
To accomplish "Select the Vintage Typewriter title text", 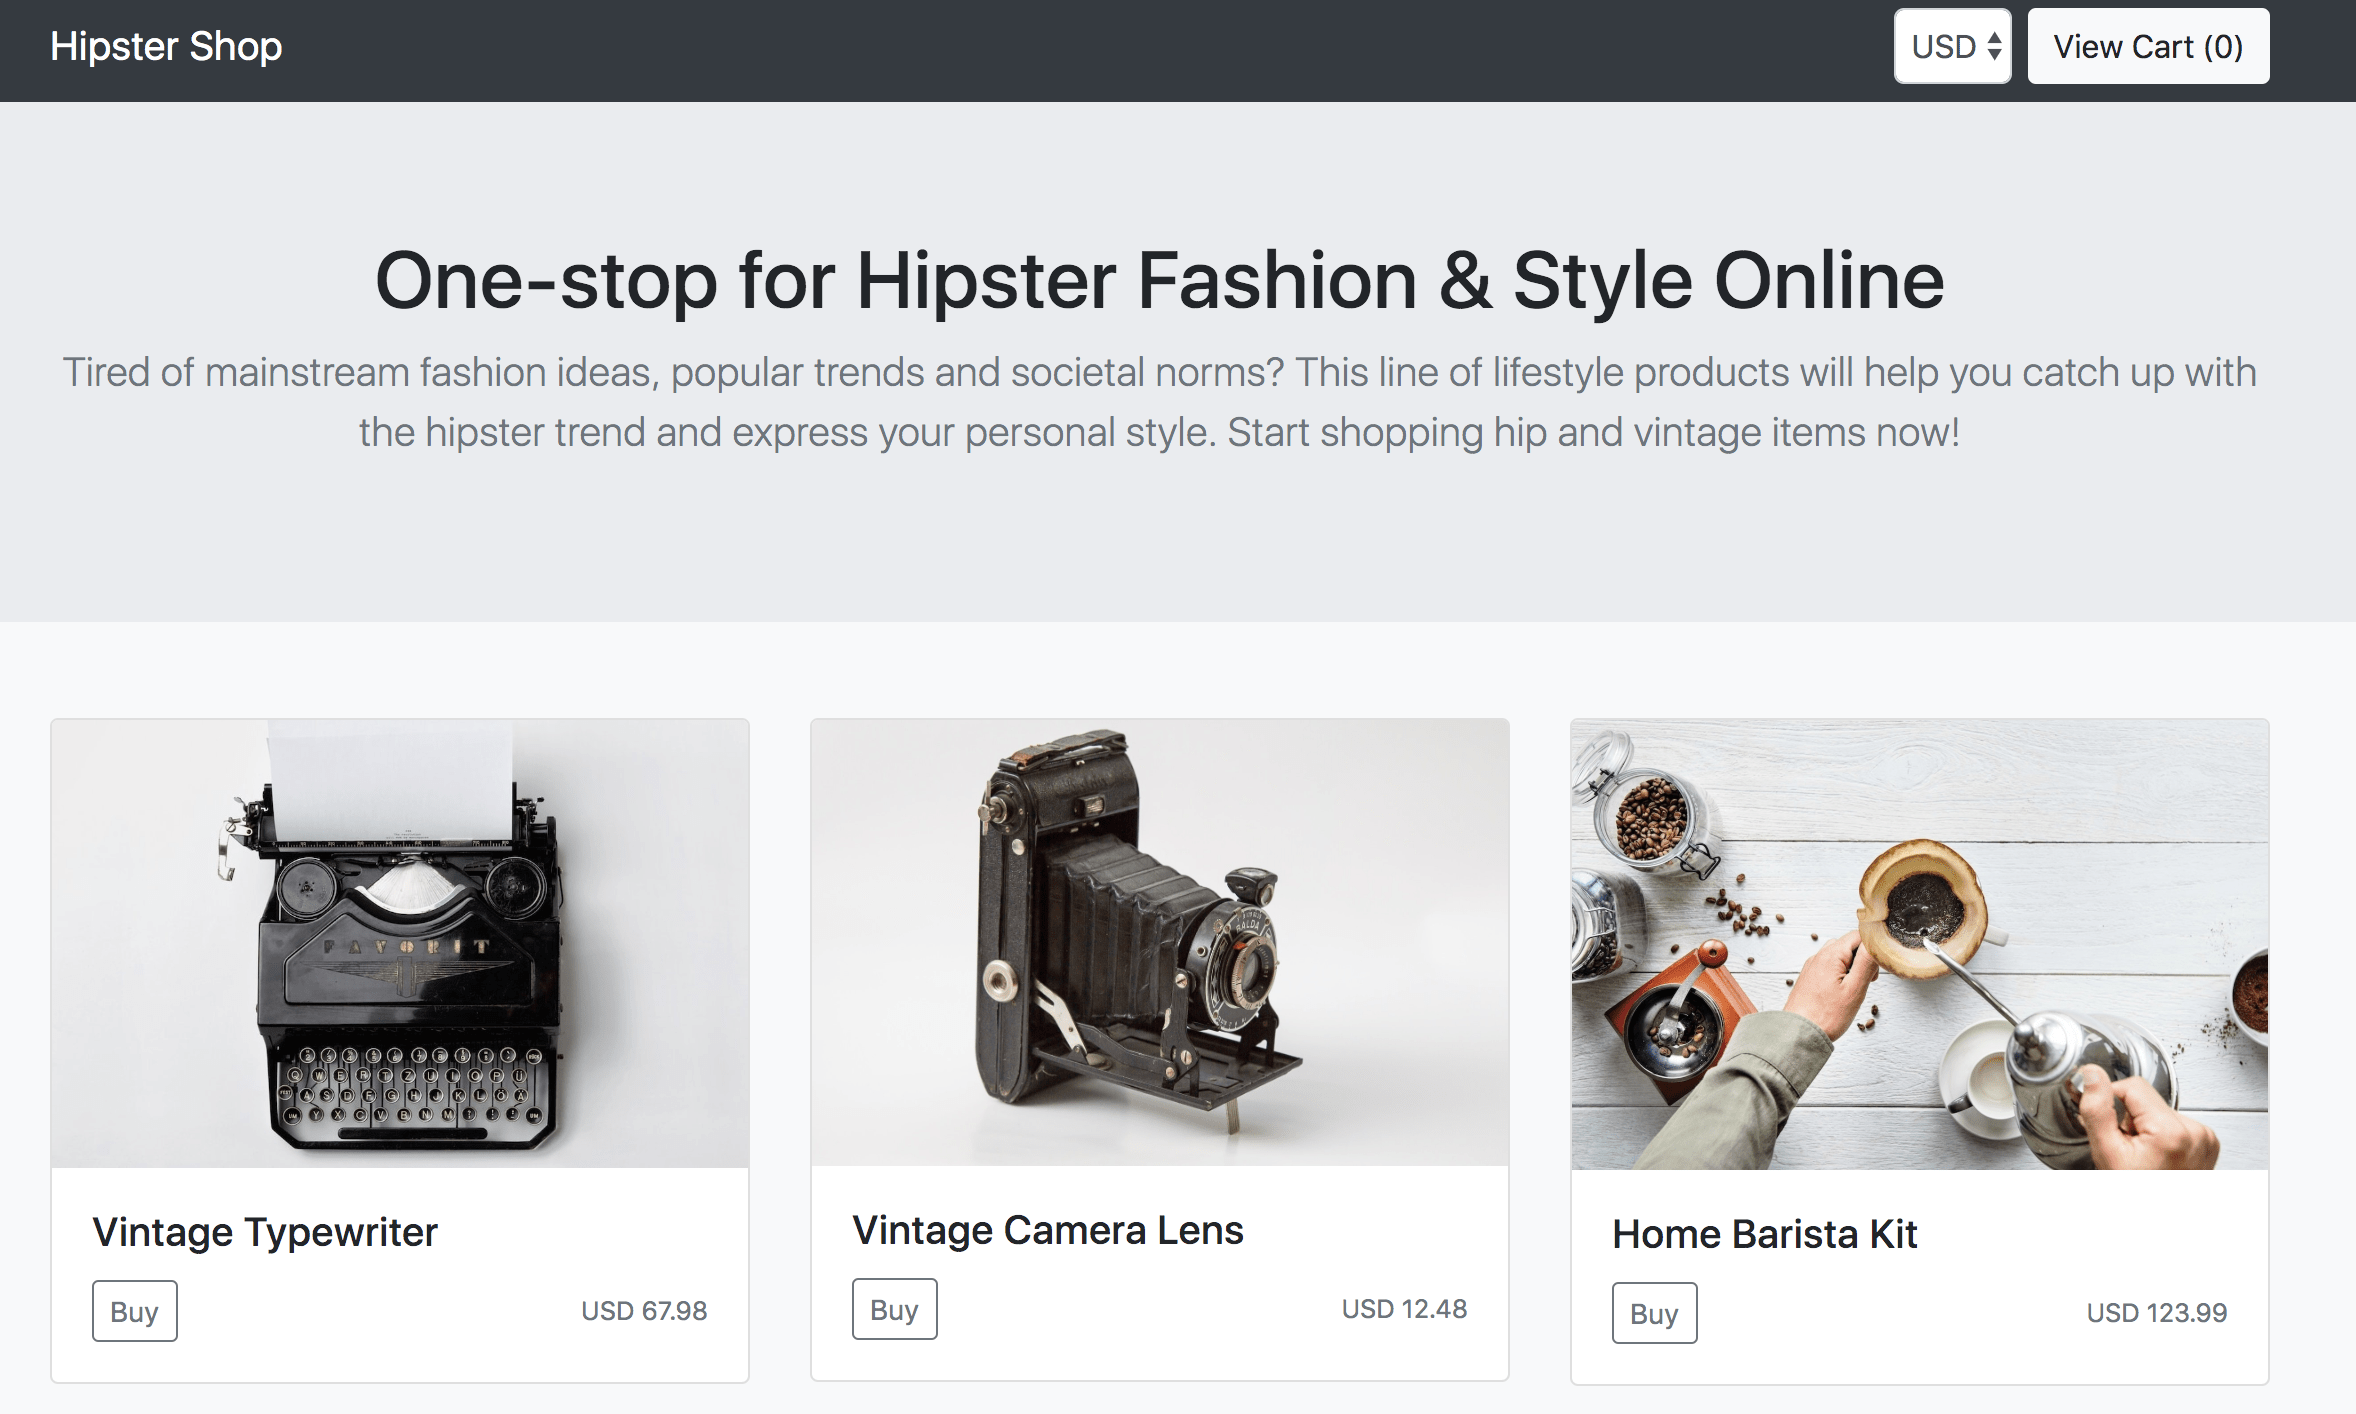I will pyautogui.click(x=265, y=1232).
